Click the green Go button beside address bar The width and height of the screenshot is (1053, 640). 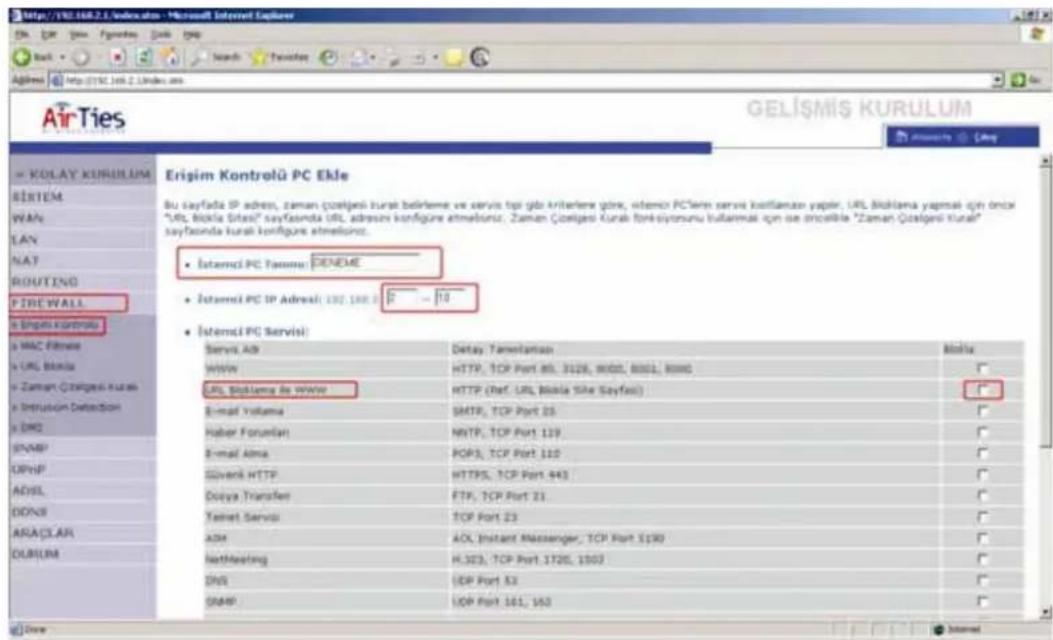(1026, 81)
